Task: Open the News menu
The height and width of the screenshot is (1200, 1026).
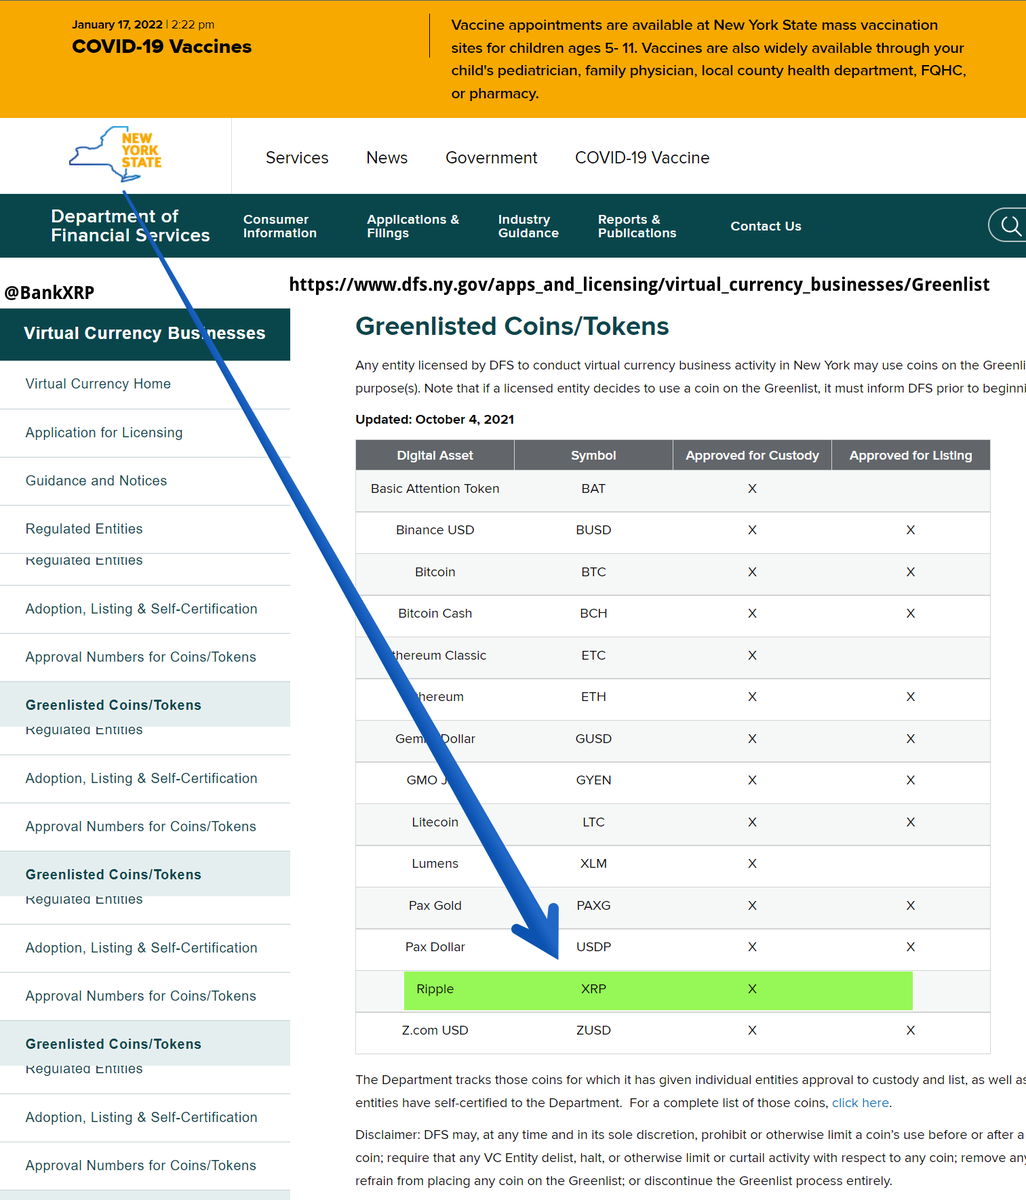Action: coord(386,157)
